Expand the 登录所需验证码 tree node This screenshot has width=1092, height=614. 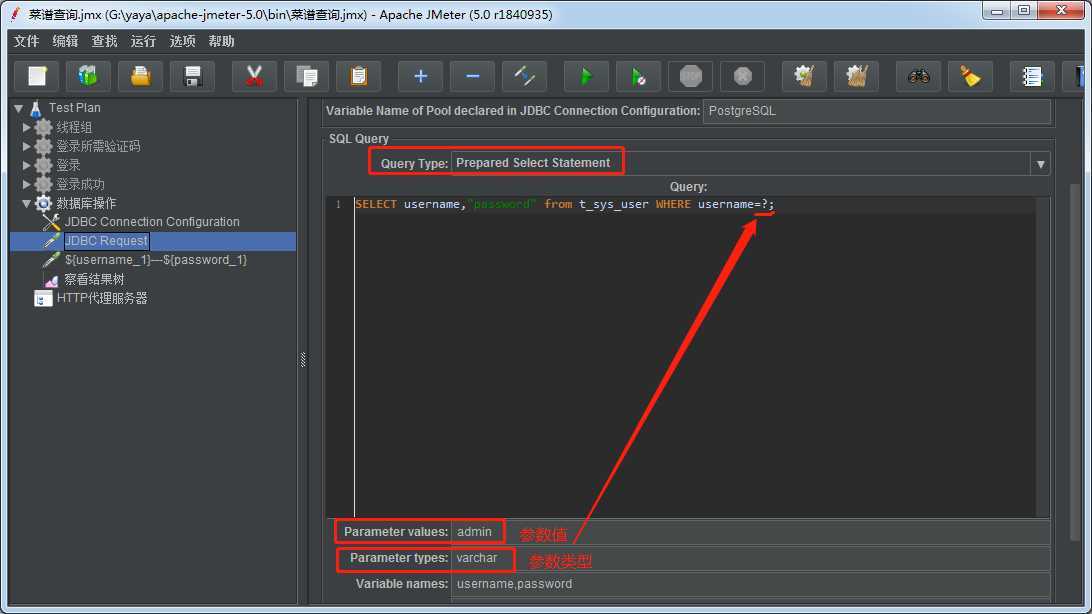point(26,146)
